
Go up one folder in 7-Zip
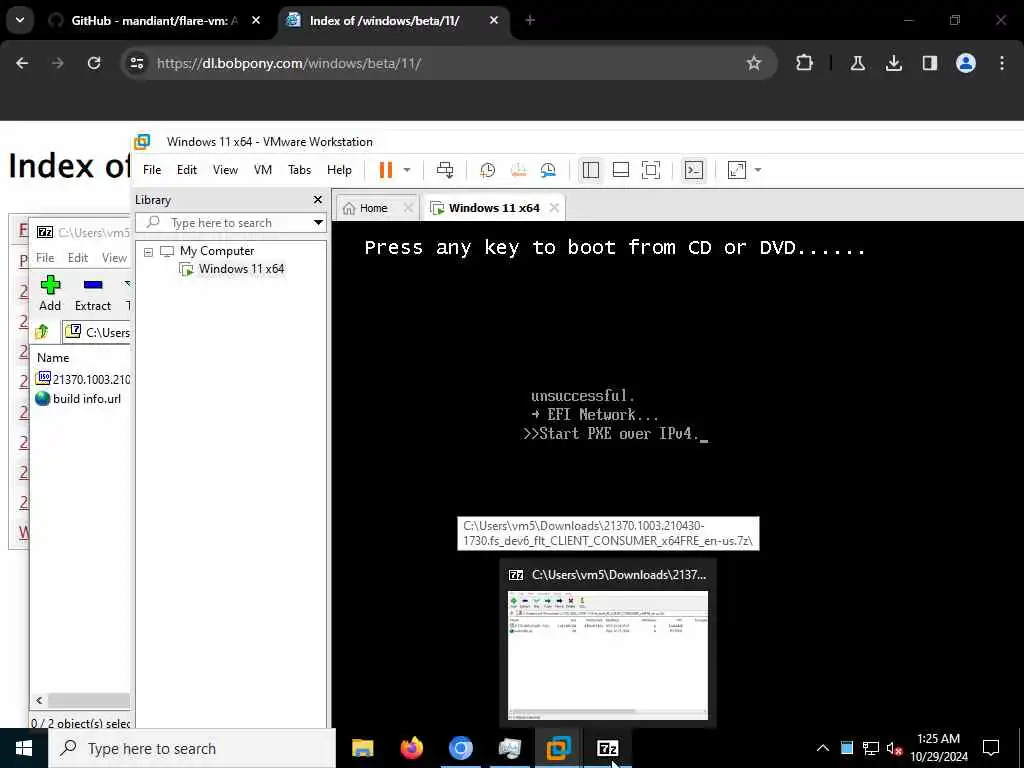42,332
